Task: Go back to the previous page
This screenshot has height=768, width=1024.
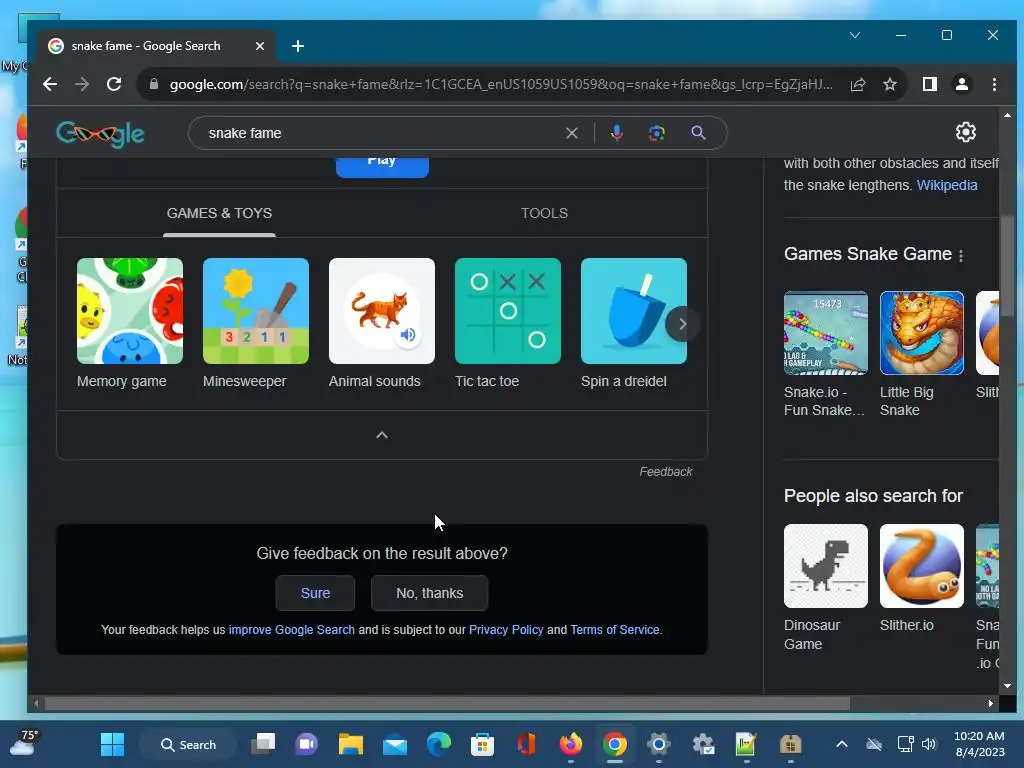Action: pyautogui.click(x=50, y=84)
